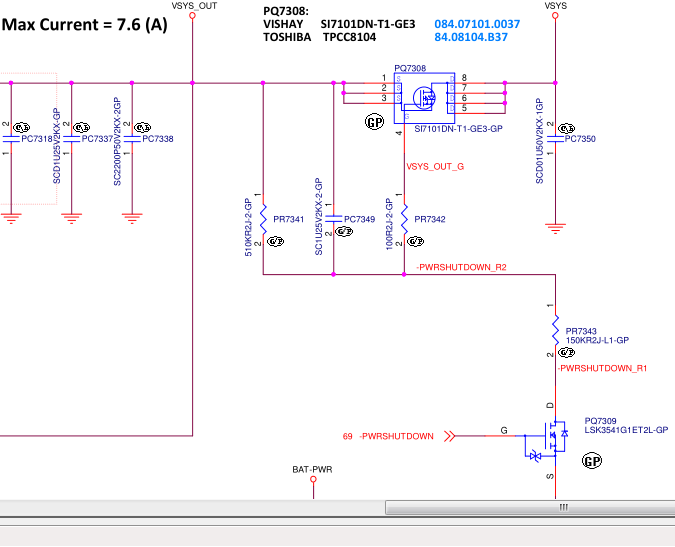This screenshot has width=675, height=547.
Task: Click the -PWRSHUTDOWN_R1 net label
Action: pyautogui.click(x=602, y=369)
